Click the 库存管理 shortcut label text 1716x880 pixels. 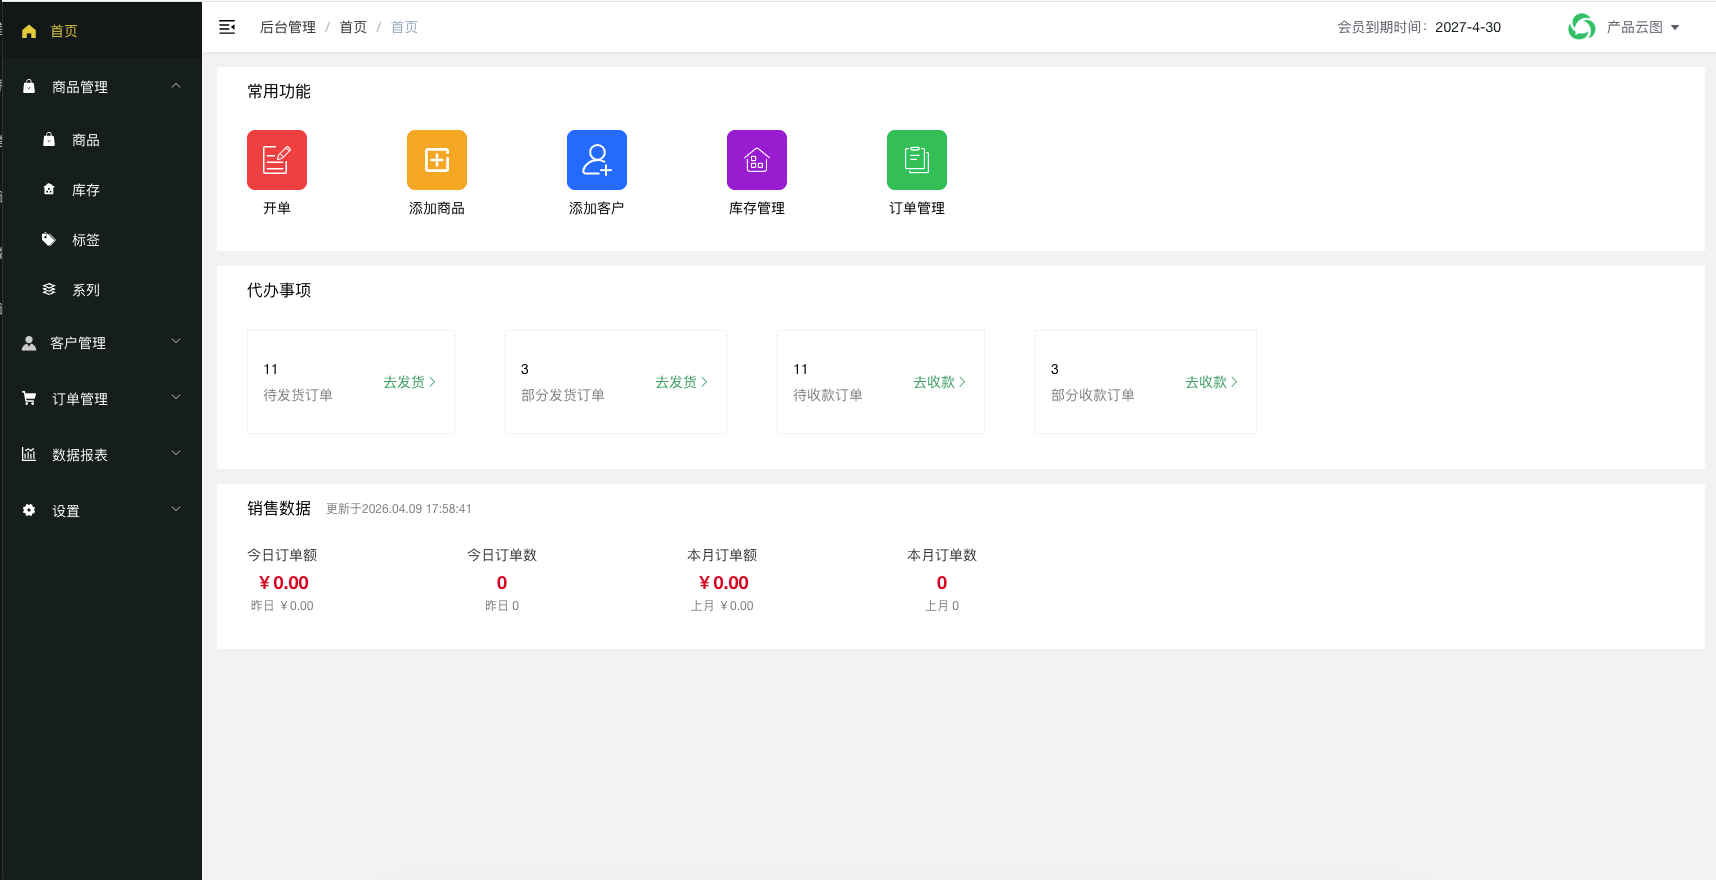757,208
